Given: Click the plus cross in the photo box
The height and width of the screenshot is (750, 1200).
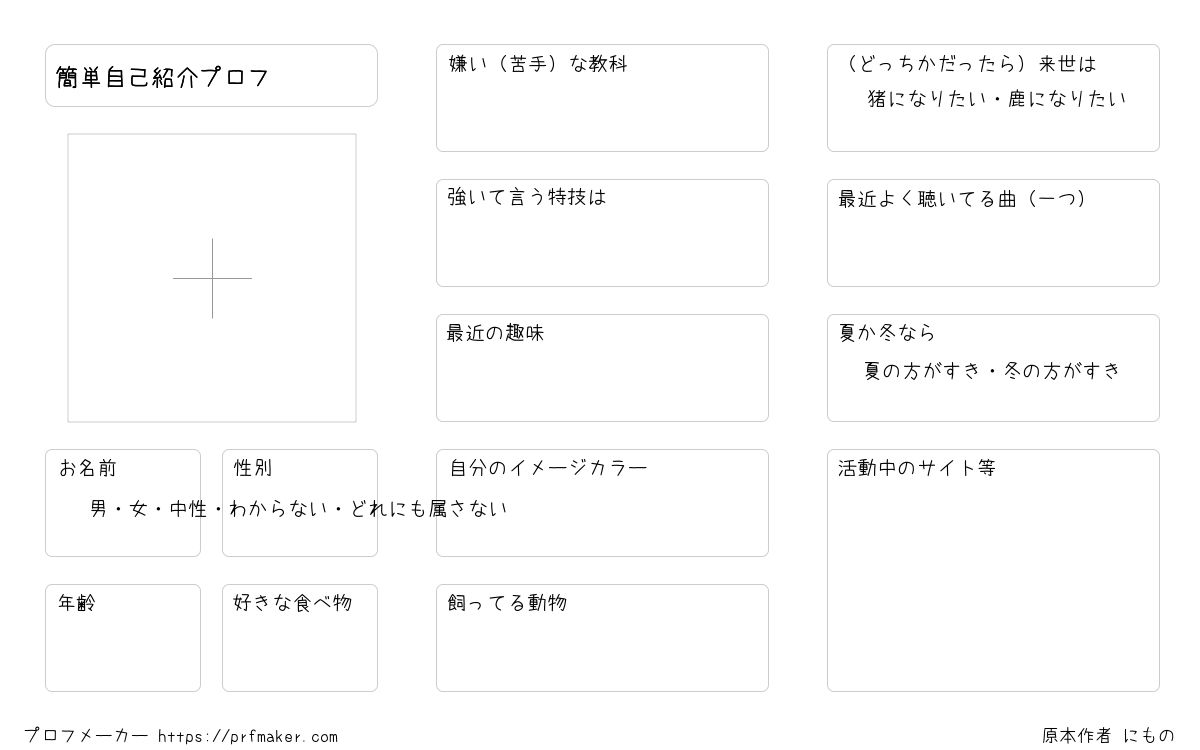Looking at the screenshot, I should click(x=212, y=278).
